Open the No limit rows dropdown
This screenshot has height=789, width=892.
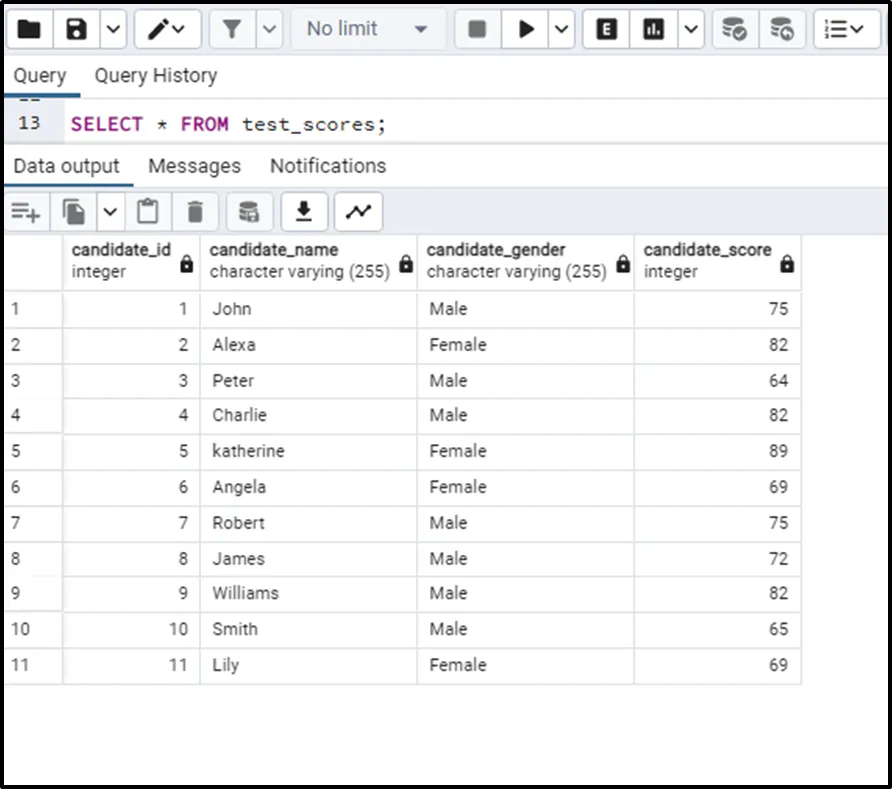pyautogui.click(x=367, y=29)
